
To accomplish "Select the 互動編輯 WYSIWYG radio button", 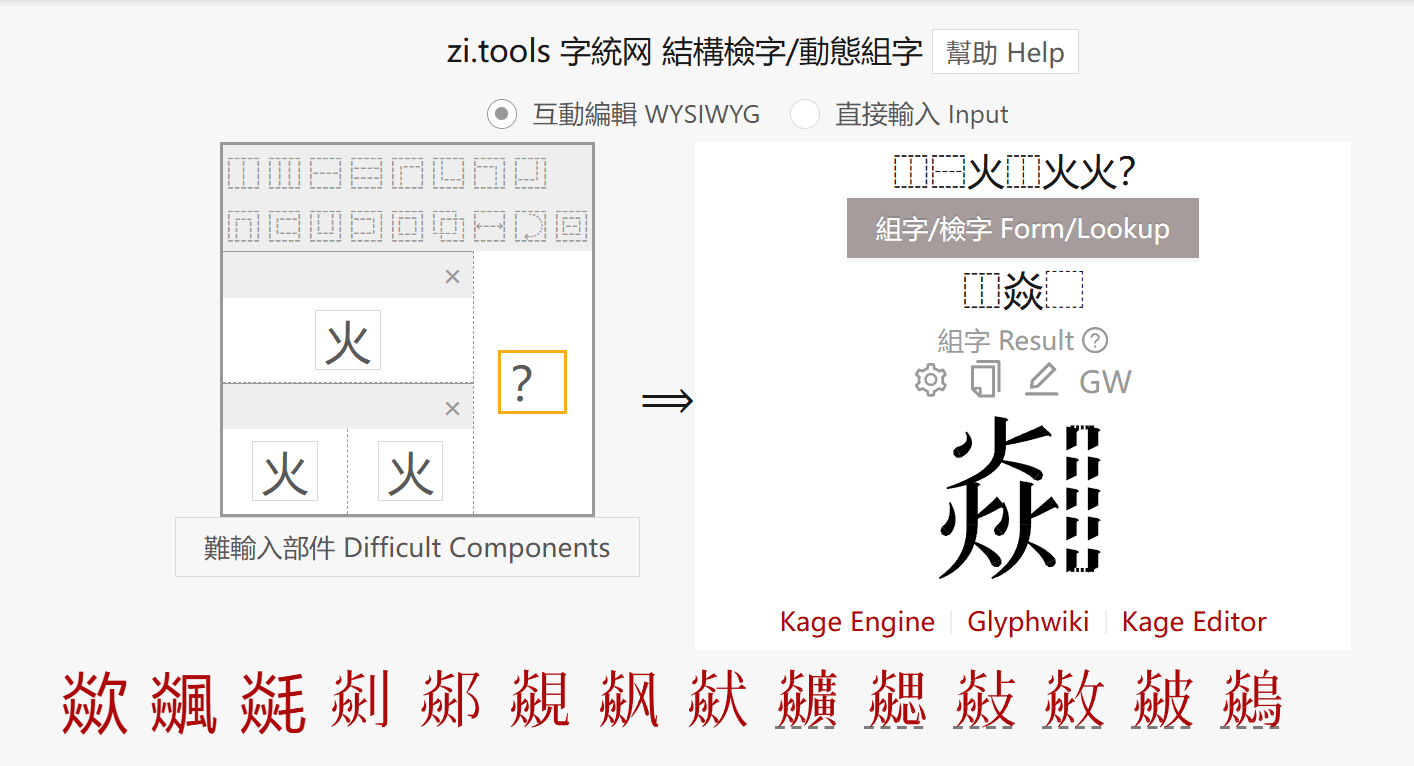I will (x=500, y=114).
